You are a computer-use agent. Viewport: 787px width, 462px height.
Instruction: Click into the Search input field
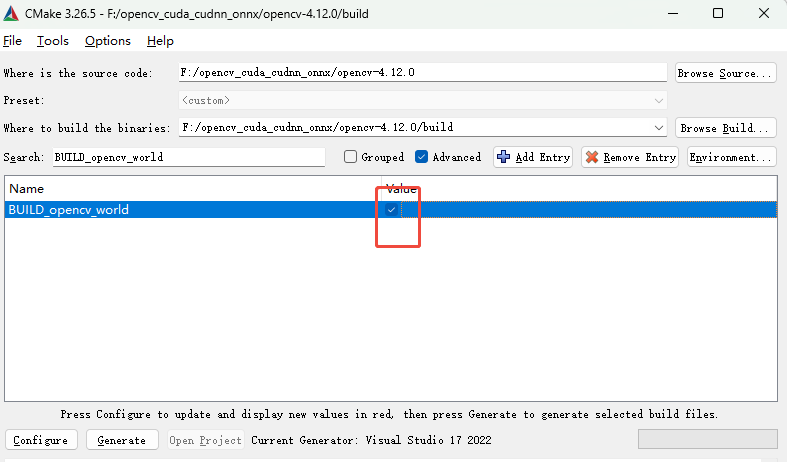coord(188,157)
